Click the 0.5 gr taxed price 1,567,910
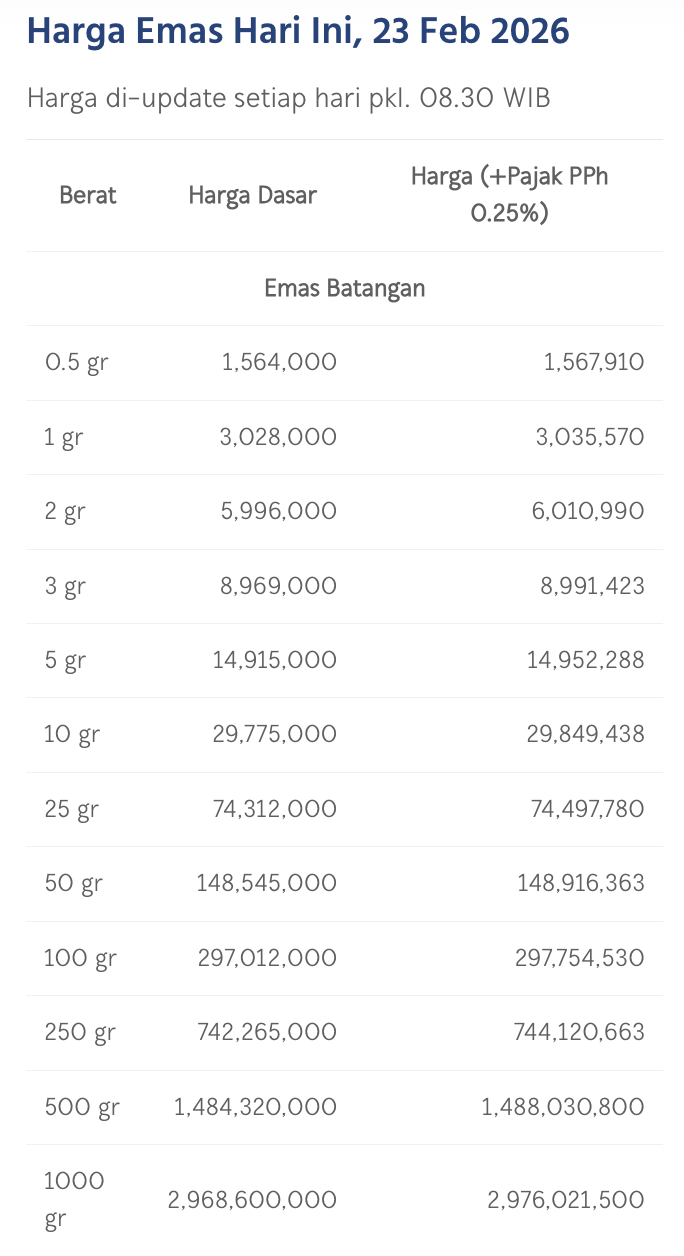This screenshot has height=1256, width=684. pyautogui.click(x=594, y=362)
